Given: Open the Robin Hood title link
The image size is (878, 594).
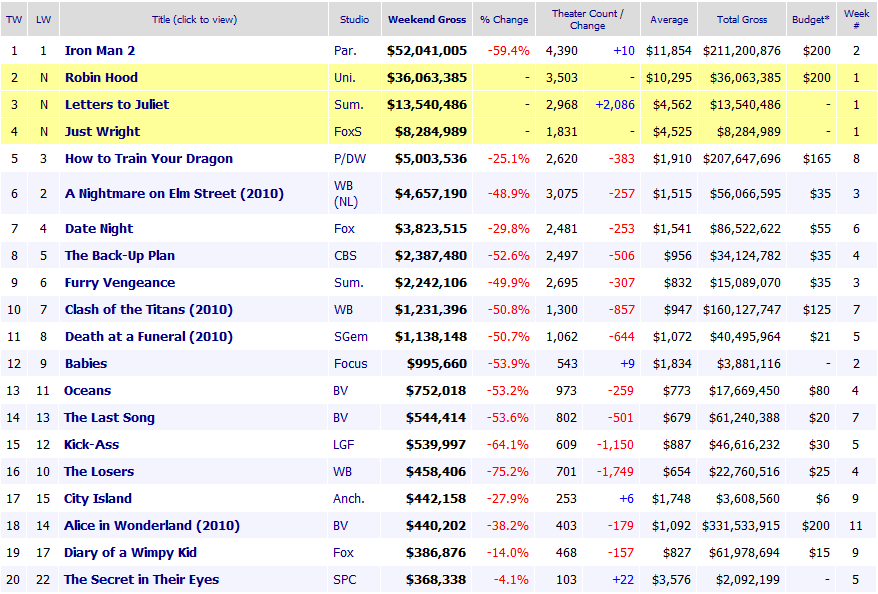Looking at the screenshot, I should click(x=101, y=77).
